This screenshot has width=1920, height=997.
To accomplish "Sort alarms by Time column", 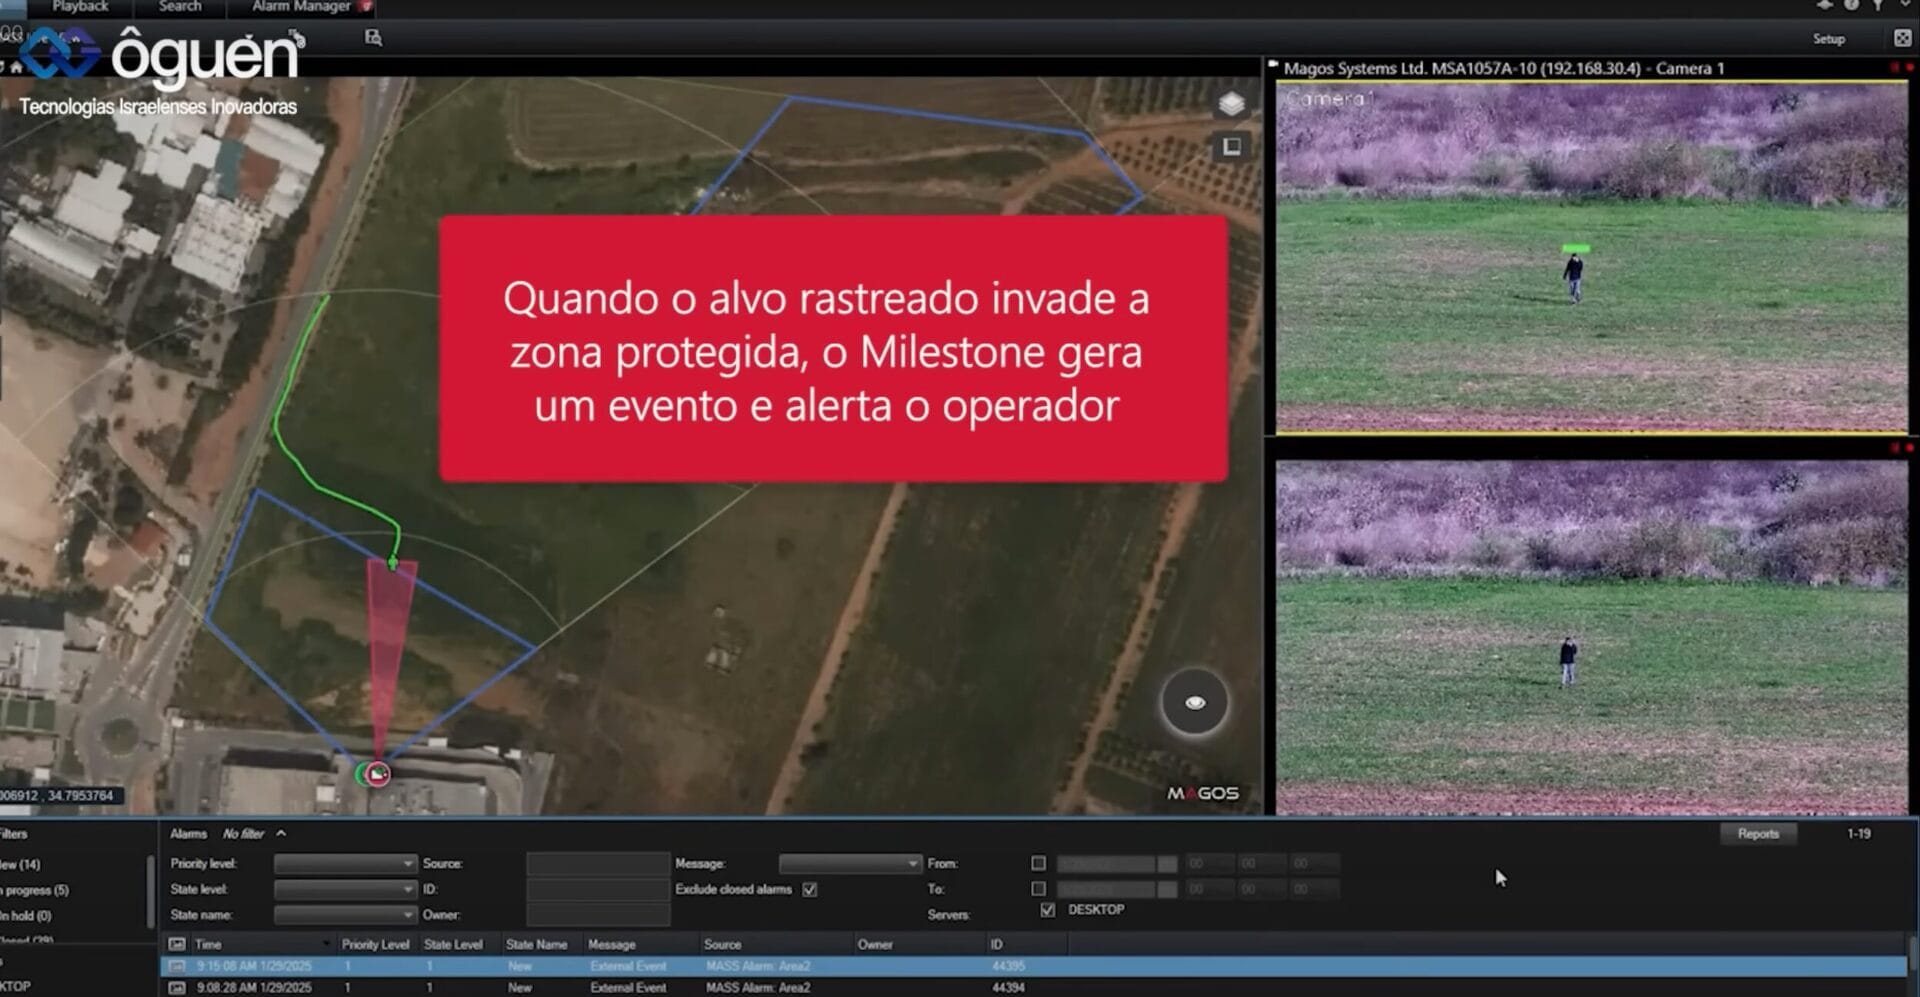I will [x=262, y=944].
